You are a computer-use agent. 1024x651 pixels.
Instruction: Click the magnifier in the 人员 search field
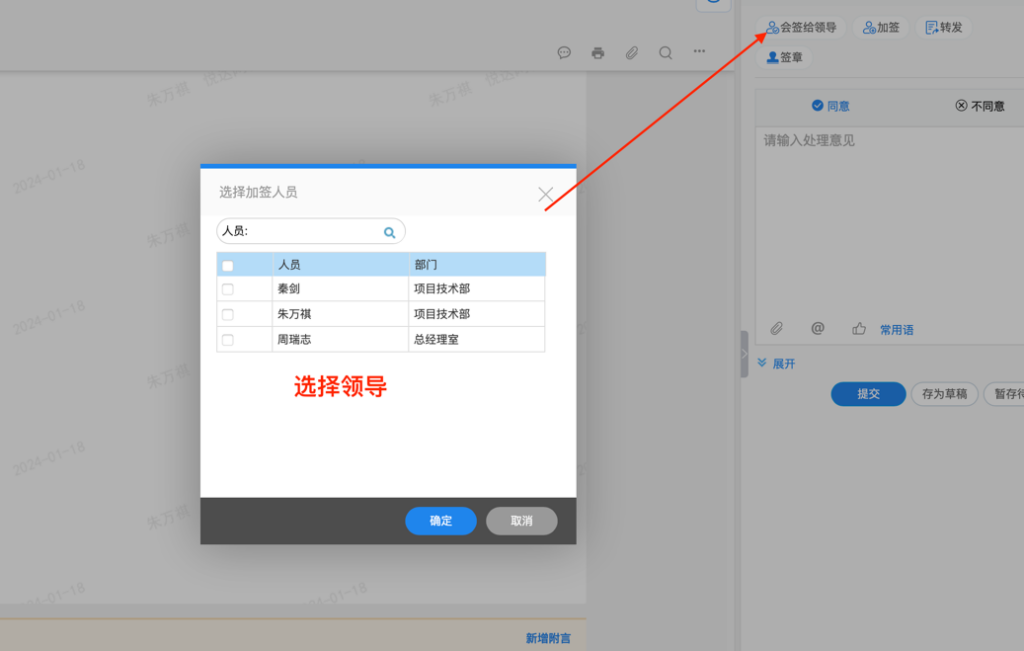pyautogui.click(x=389, y=231)
